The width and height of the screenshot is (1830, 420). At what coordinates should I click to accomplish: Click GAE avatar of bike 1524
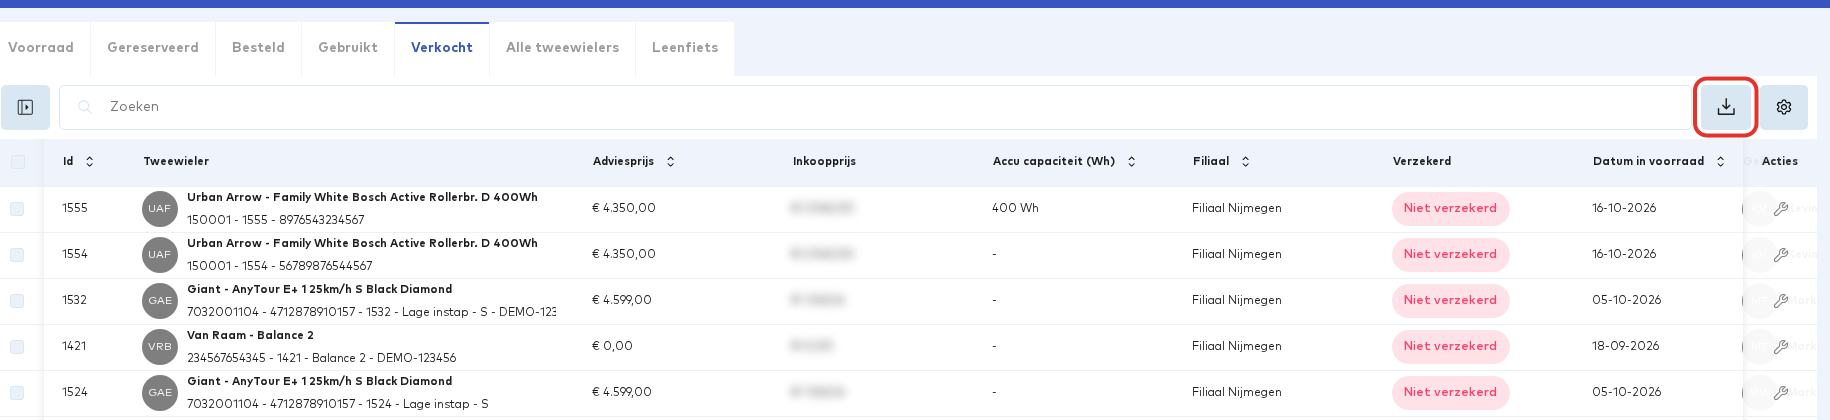coord(160,393)
